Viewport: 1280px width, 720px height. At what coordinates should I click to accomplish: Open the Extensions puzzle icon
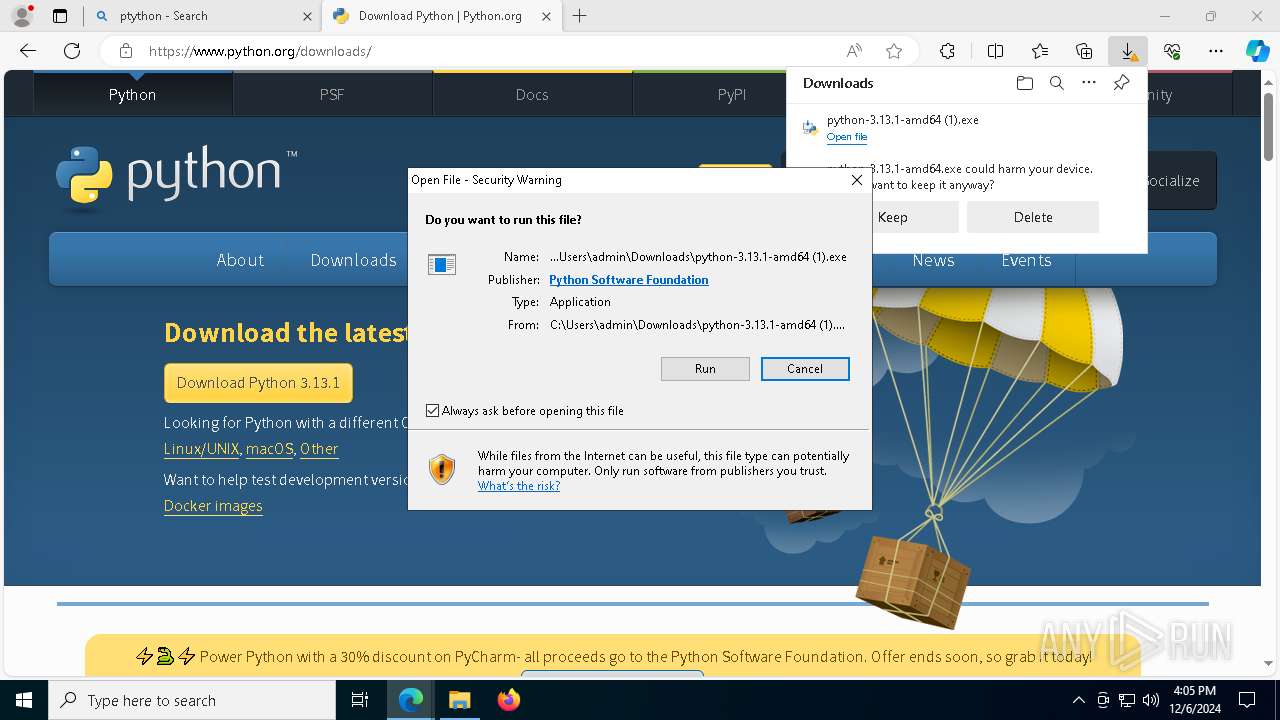click(947, 51)
